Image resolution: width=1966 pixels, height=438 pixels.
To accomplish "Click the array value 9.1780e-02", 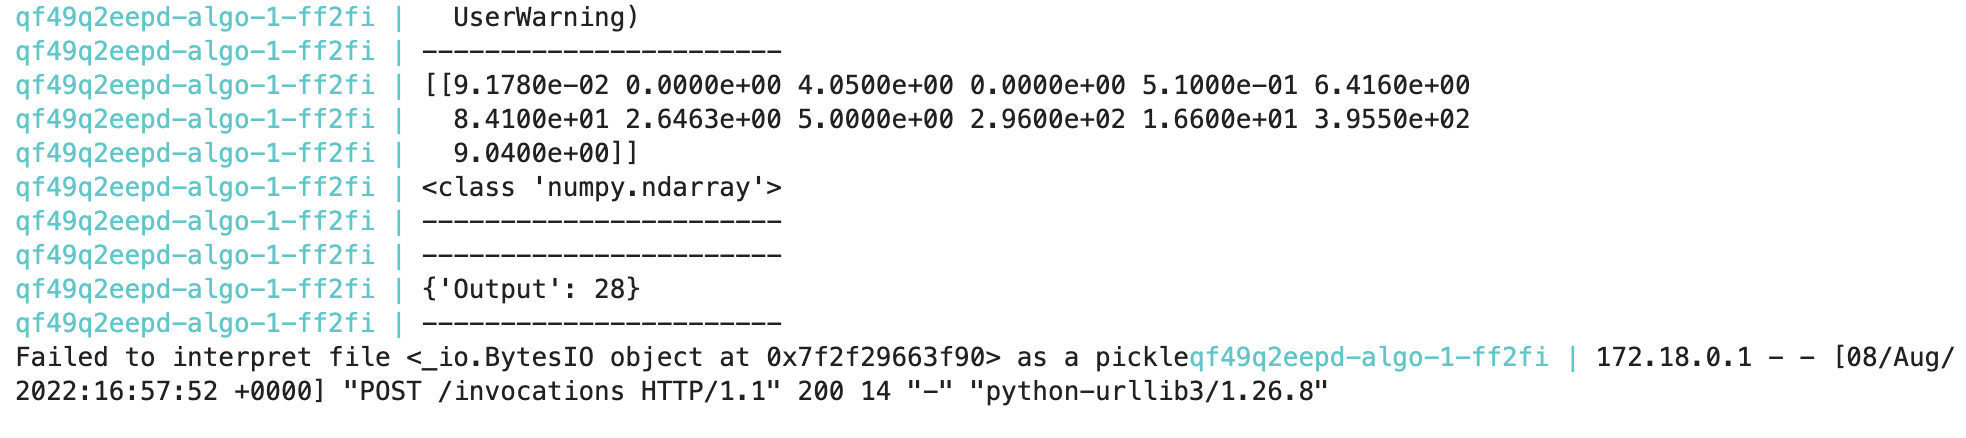I will [x=530, y=85].
